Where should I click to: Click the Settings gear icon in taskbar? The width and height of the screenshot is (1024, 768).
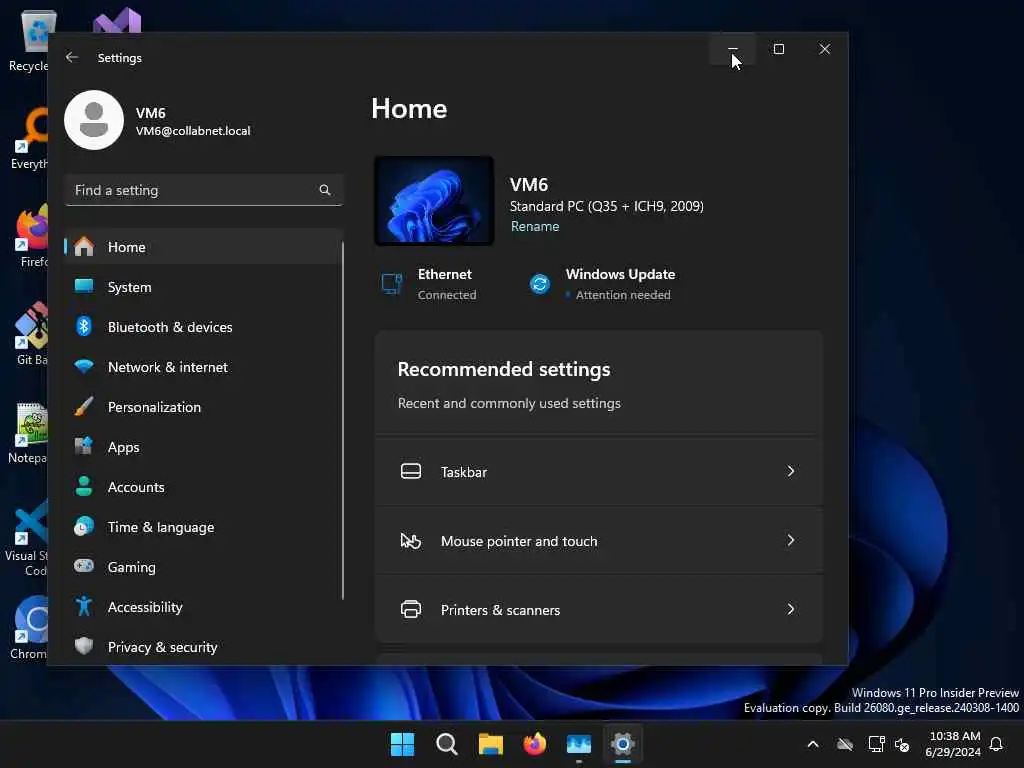(x=623, y=744)
